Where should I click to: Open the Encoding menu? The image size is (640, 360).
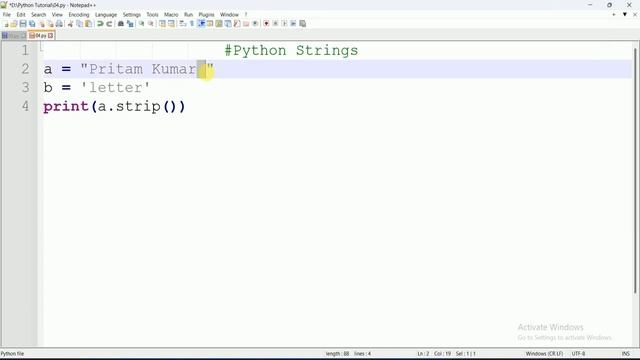pos(79,15)
